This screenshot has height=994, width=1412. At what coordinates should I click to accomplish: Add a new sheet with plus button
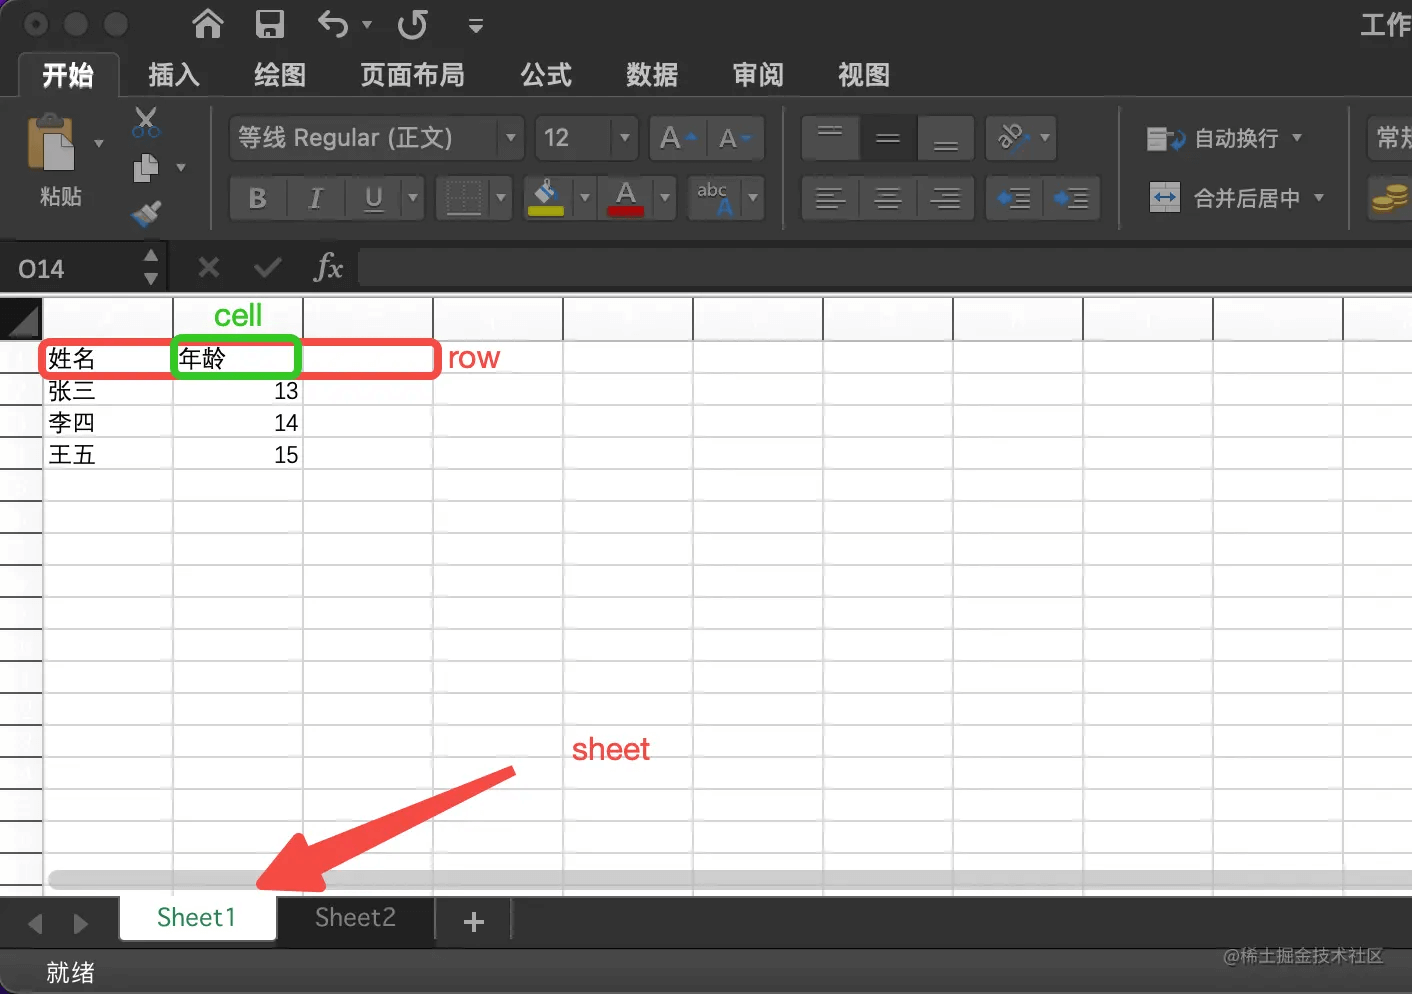pyautogui.click(x=474, y=921)
